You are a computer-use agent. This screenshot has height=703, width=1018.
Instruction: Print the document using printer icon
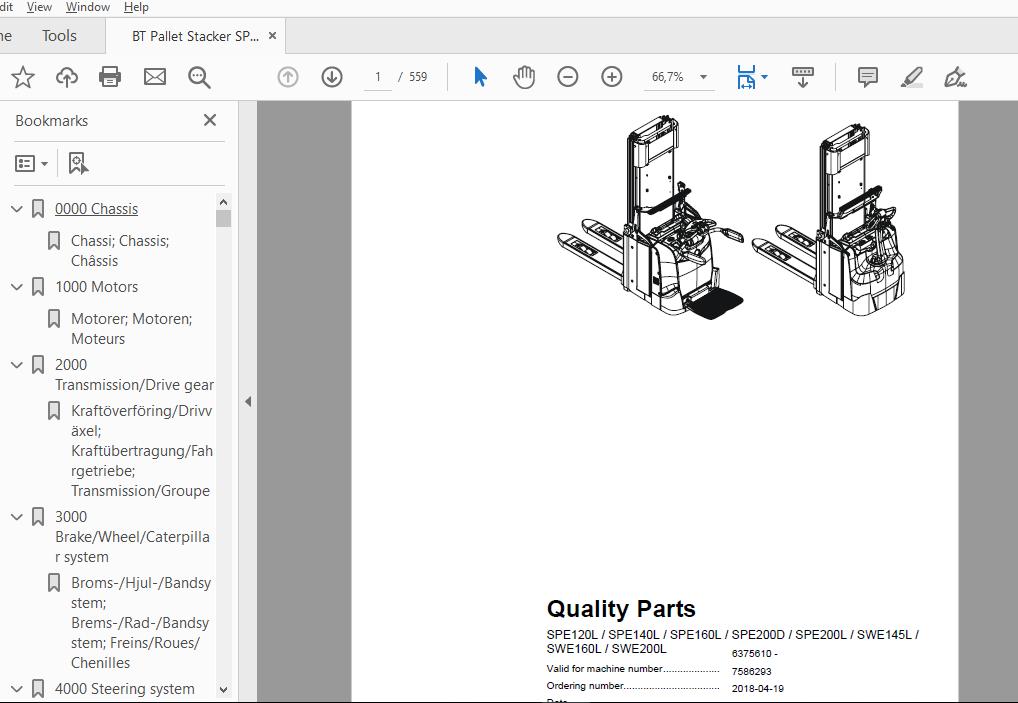tap(110, 77)
